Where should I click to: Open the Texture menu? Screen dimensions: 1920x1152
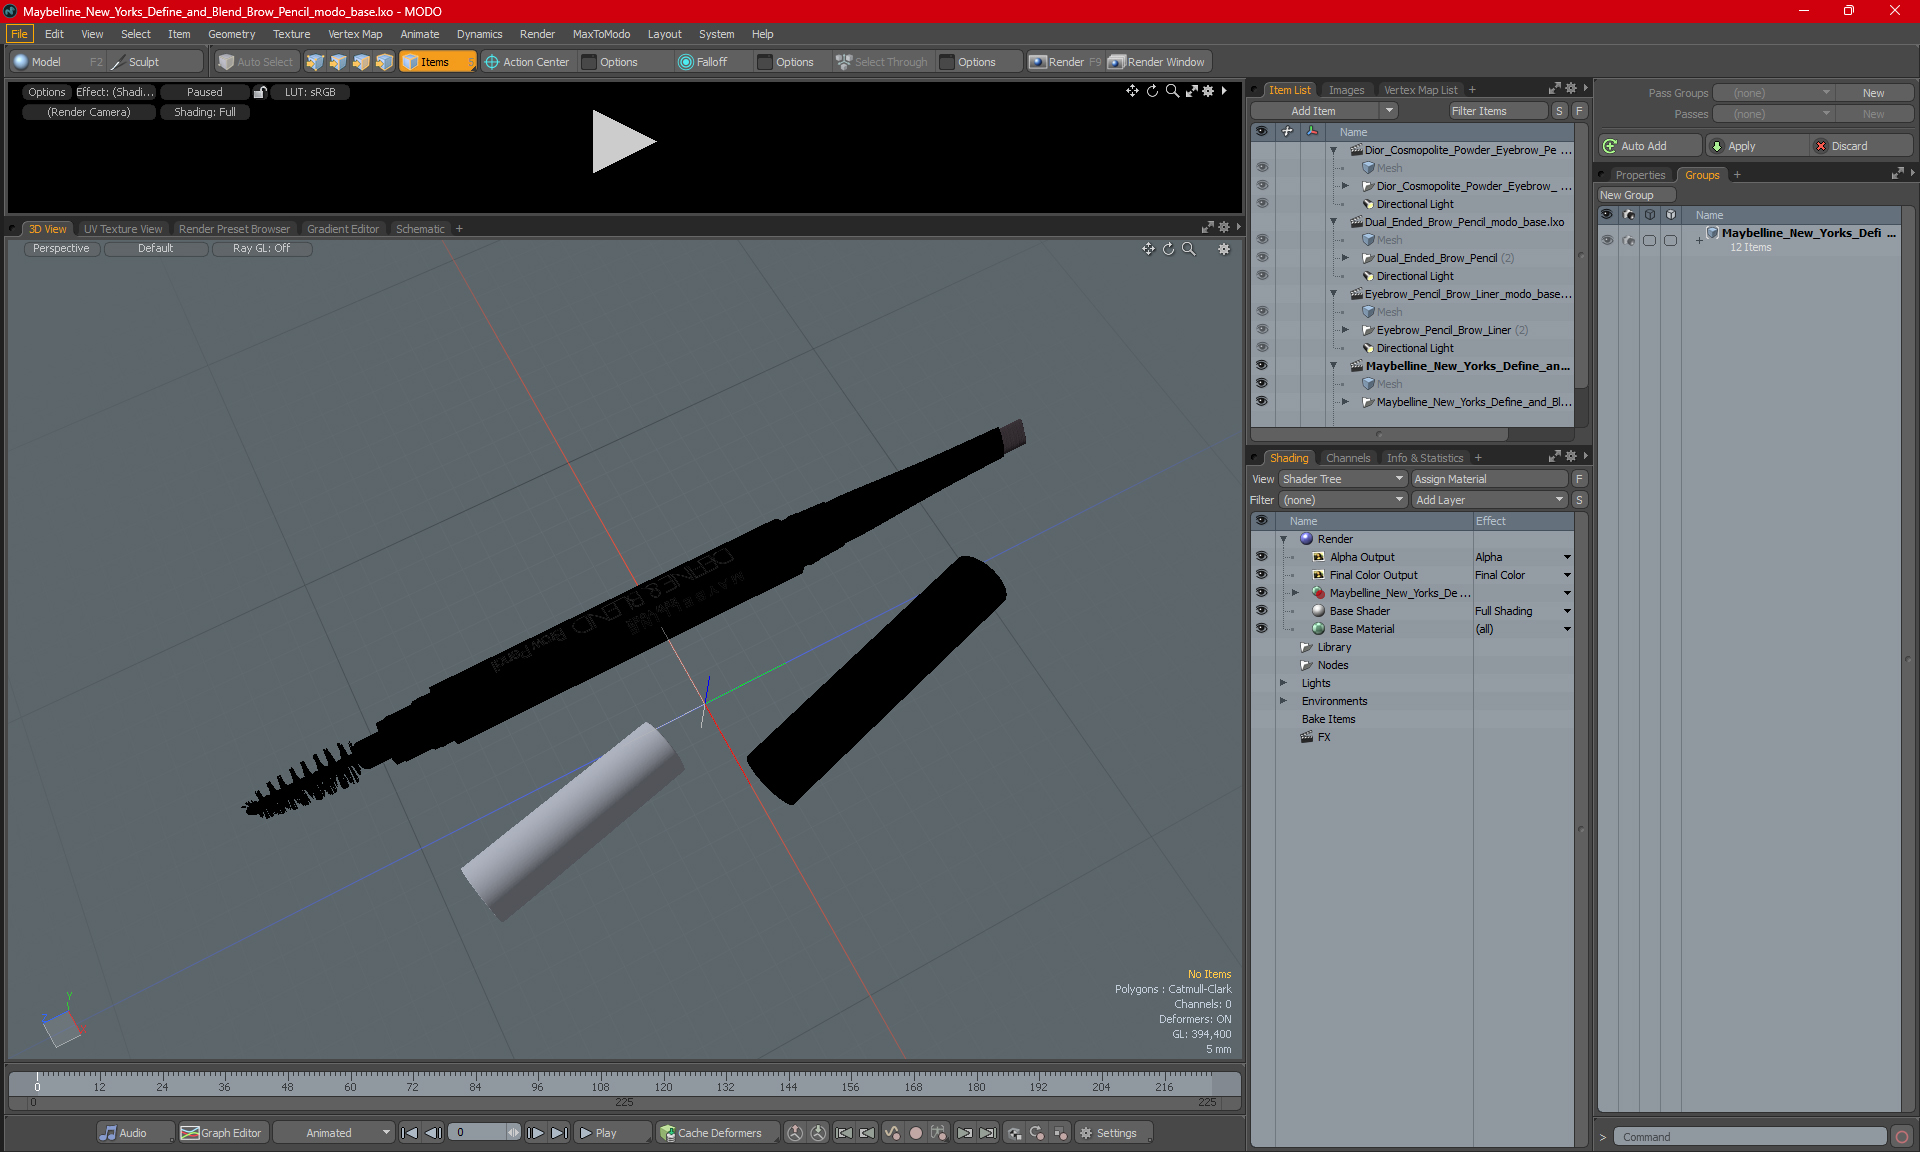[291, 34]
